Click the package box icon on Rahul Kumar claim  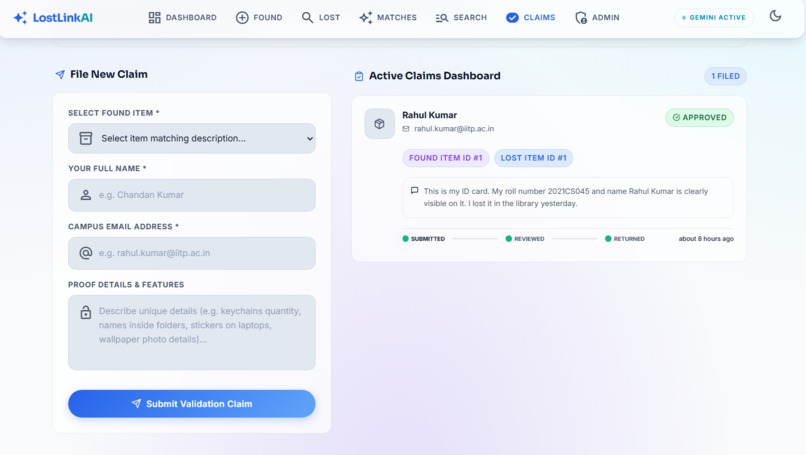379,123
